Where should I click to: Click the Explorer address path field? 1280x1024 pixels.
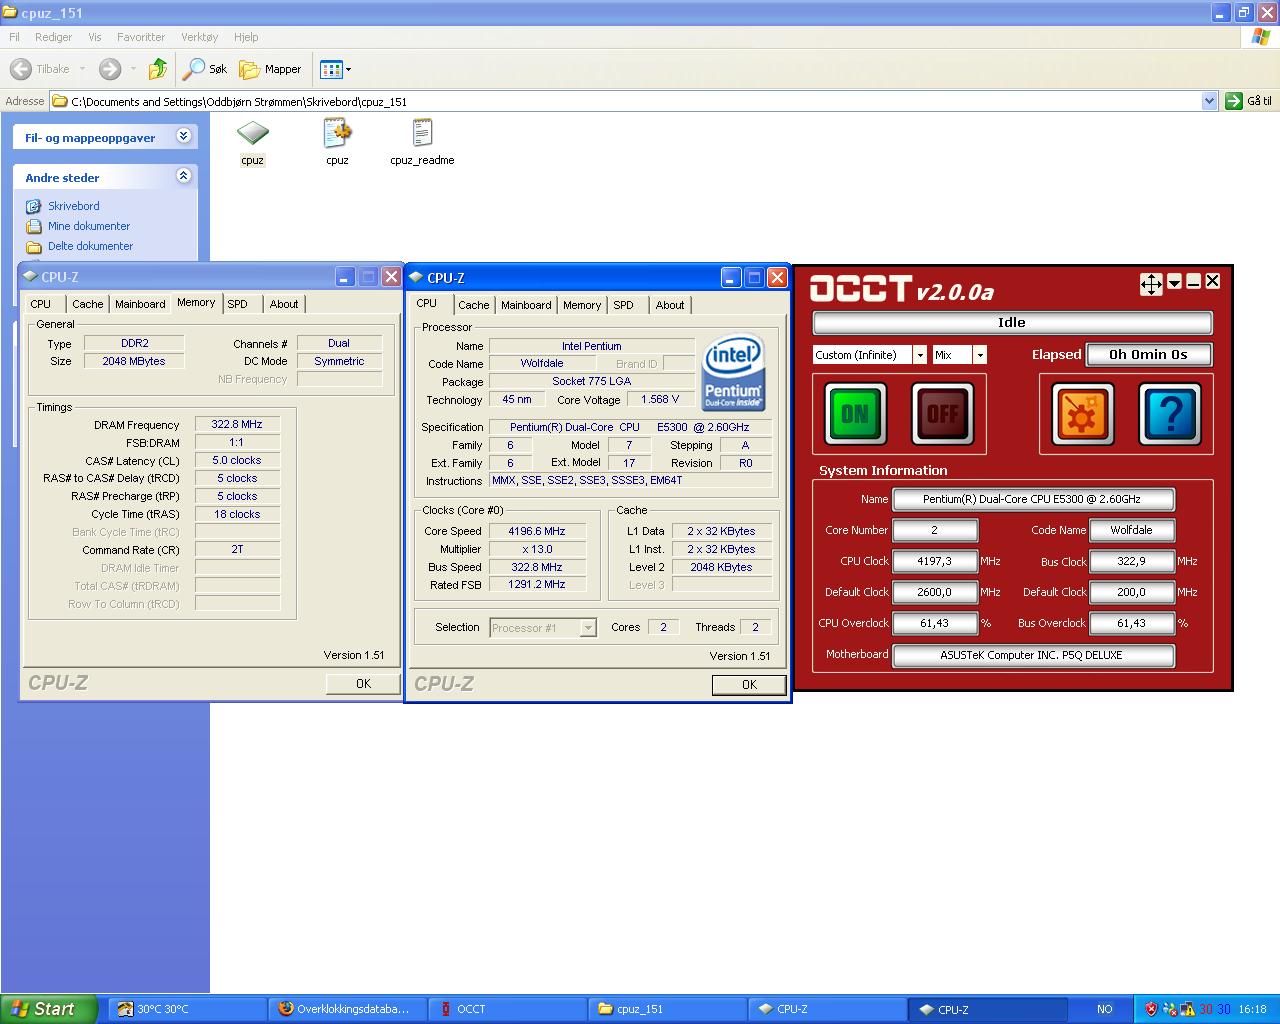(x=625, y=101)
